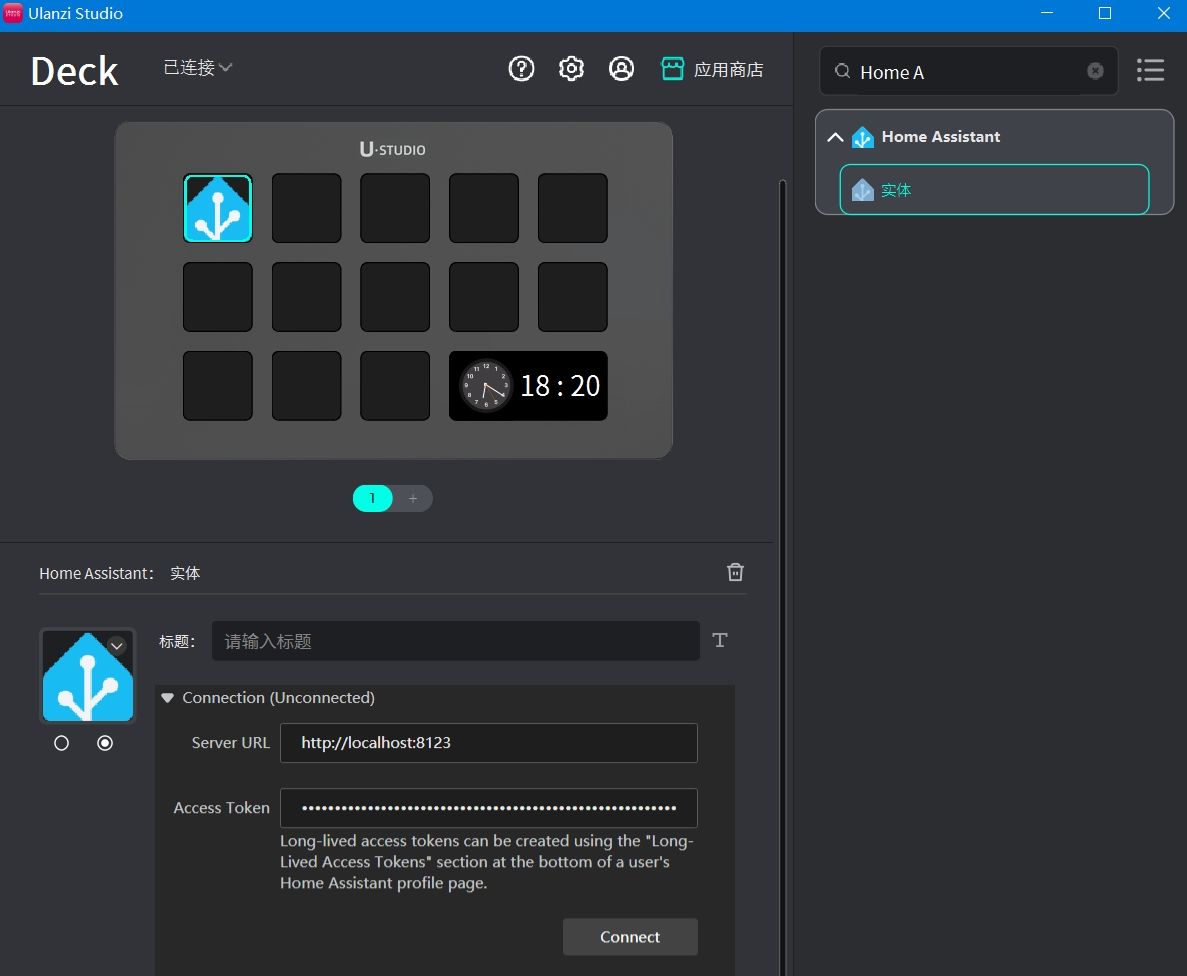Select the second icon state radio button

105,744
